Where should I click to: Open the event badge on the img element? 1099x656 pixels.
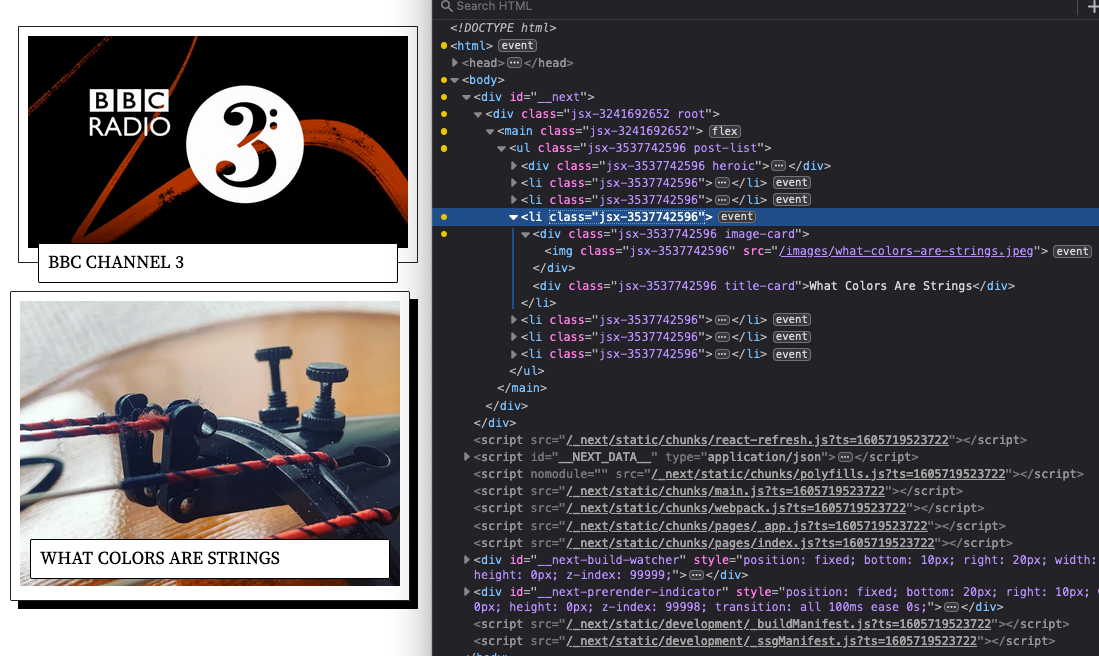(x=1072, y=252)
